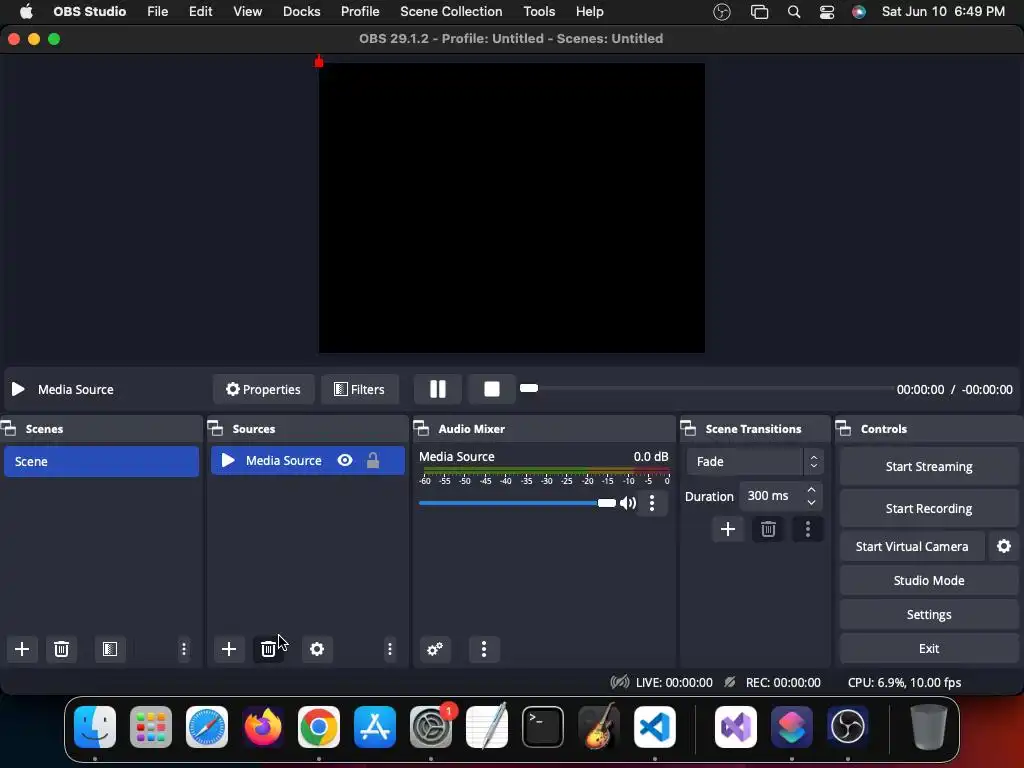Click the REC timer in status bar
This screenshot has height=768, width=1024.
point(783,682)
